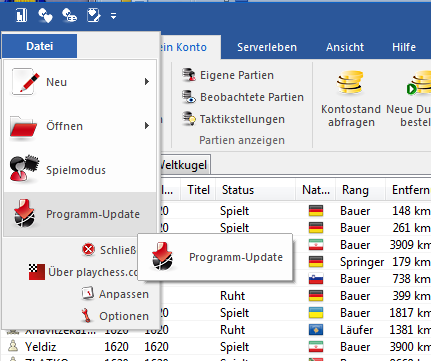Viewport: 431px width, 361px height.
Task: Open Anpassen in the Datei menu
Action: [x=115, y=294]
